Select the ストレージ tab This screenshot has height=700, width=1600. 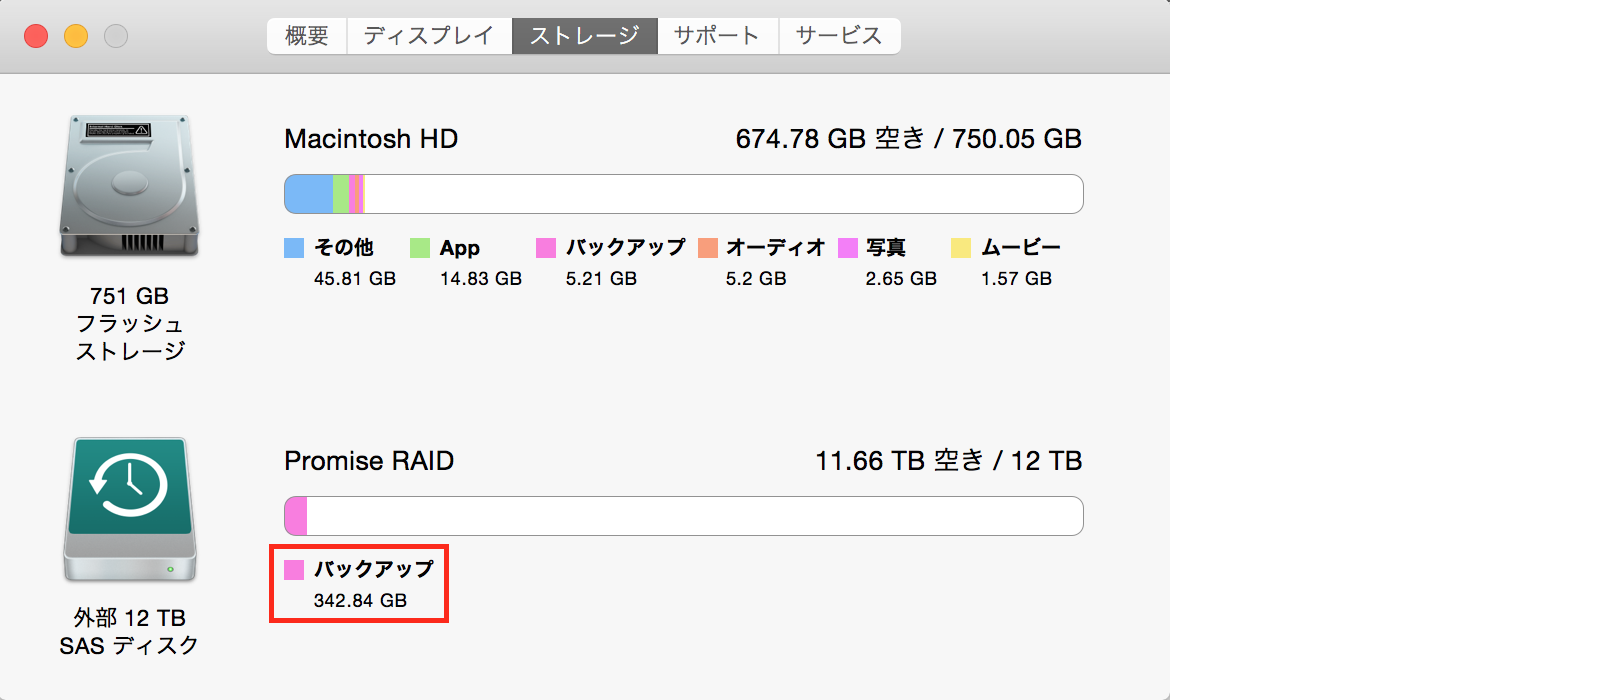584,36
